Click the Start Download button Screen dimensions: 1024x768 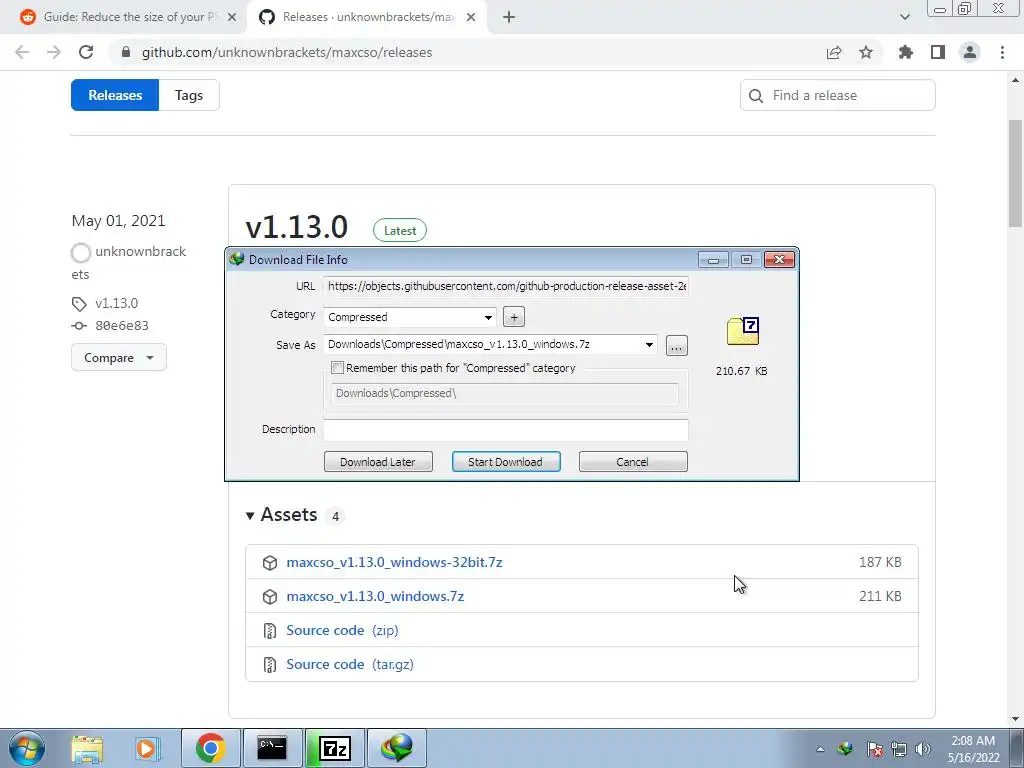tap(506, 462)
